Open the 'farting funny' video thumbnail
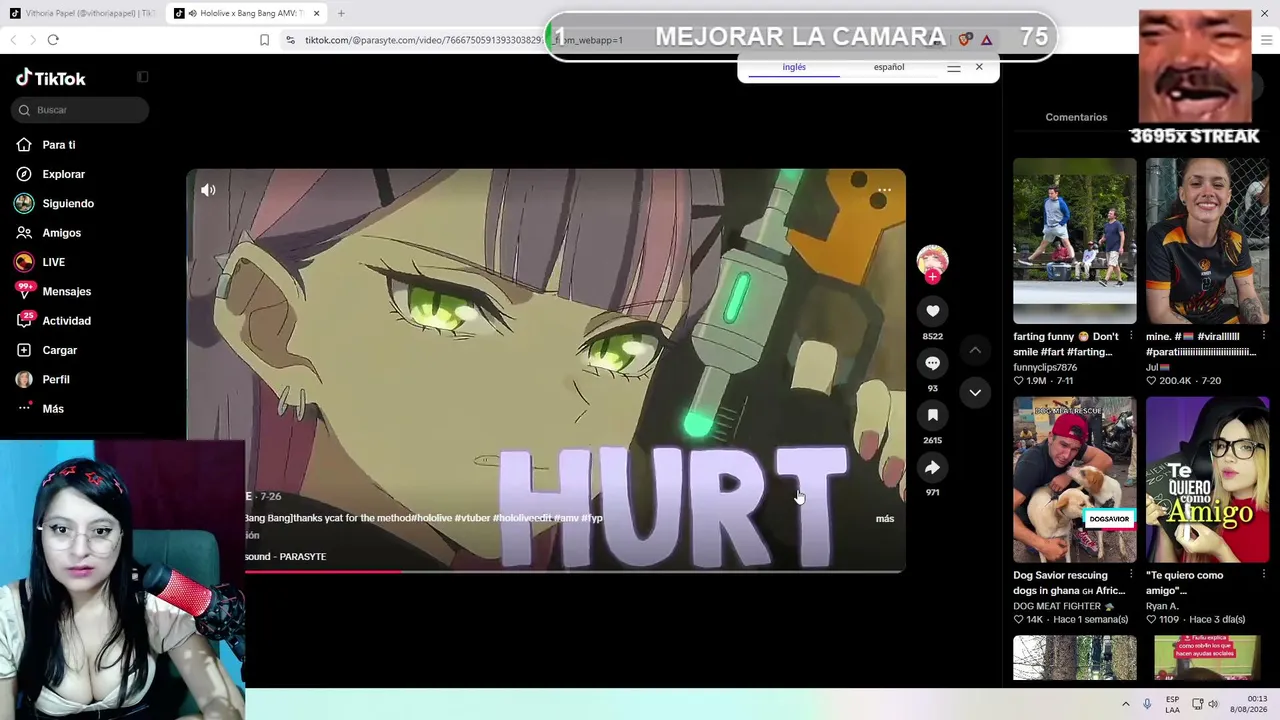Viewport: 1280px width, 720px height. pyautogui.click(x=1074, y=241)
